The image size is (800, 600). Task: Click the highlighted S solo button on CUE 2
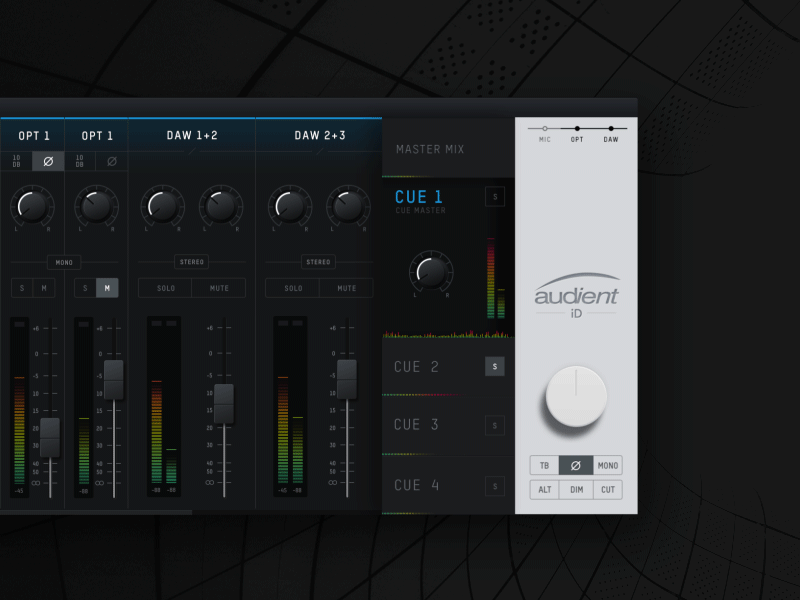coord(495,366)
